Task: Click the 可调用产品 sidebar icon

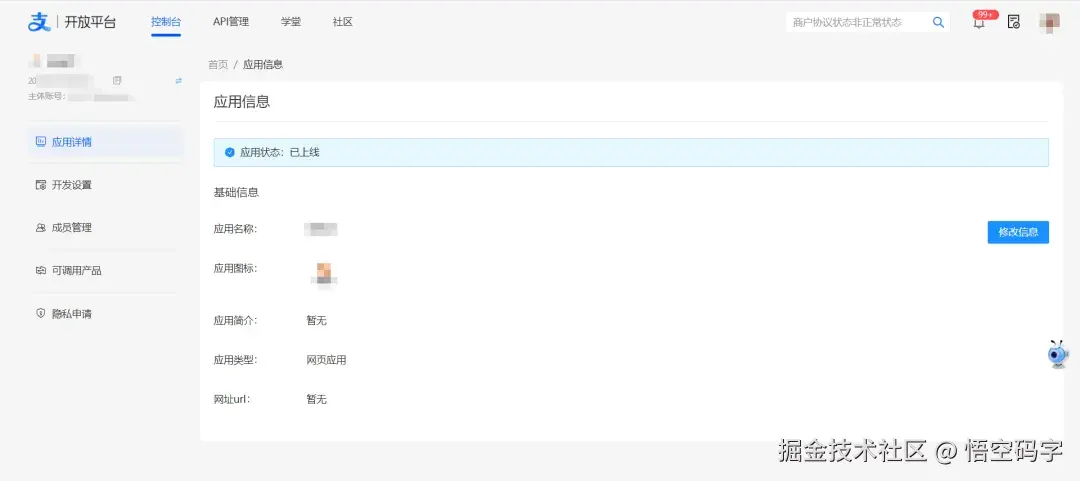Action: (41, 271)
